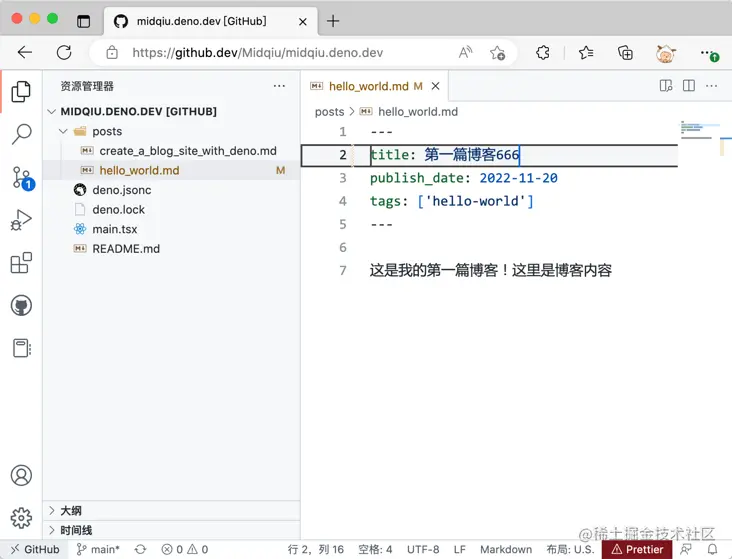Open the Accounts menu icon
Image resolution: width=732 pixels, height=559 pixels.
pyautogui.click(x=21, y=475)
